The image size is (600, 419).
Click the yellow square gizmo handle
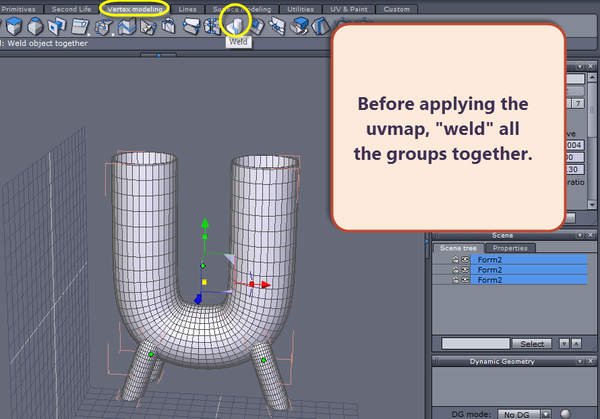[x=204, y=282]
